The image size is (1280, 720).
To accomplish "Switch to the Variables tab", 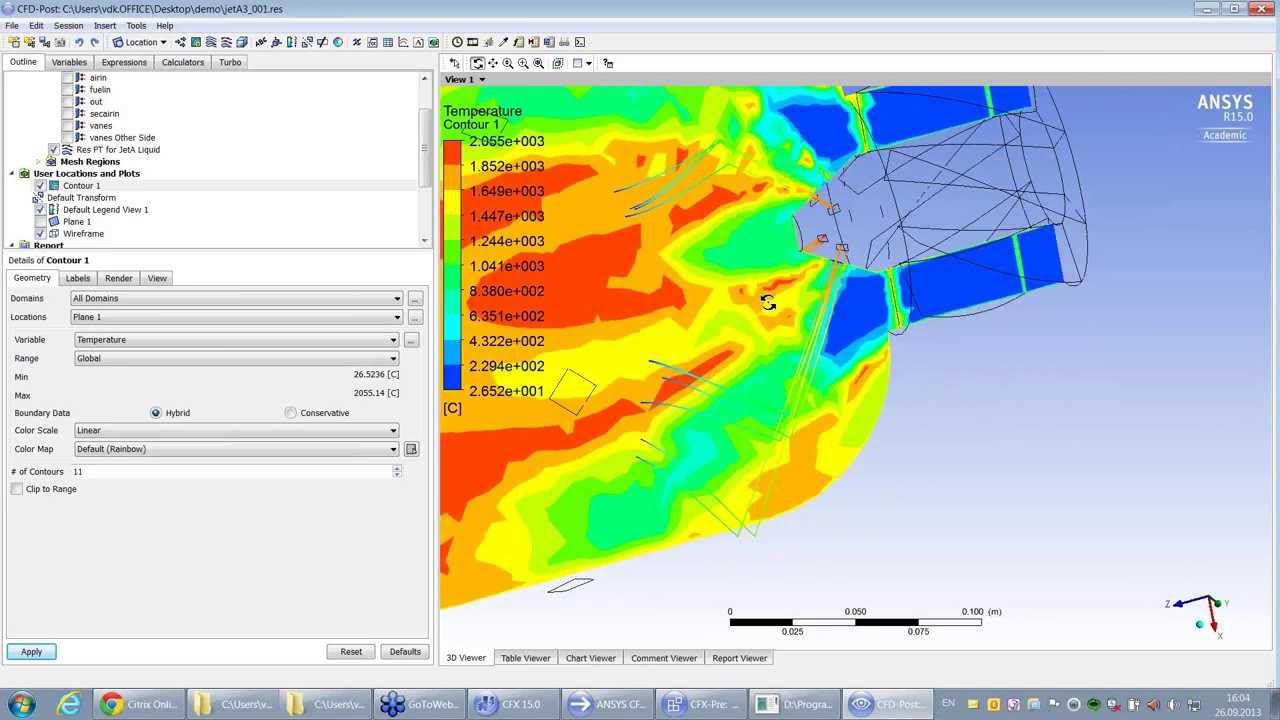I will pos(69,62).
